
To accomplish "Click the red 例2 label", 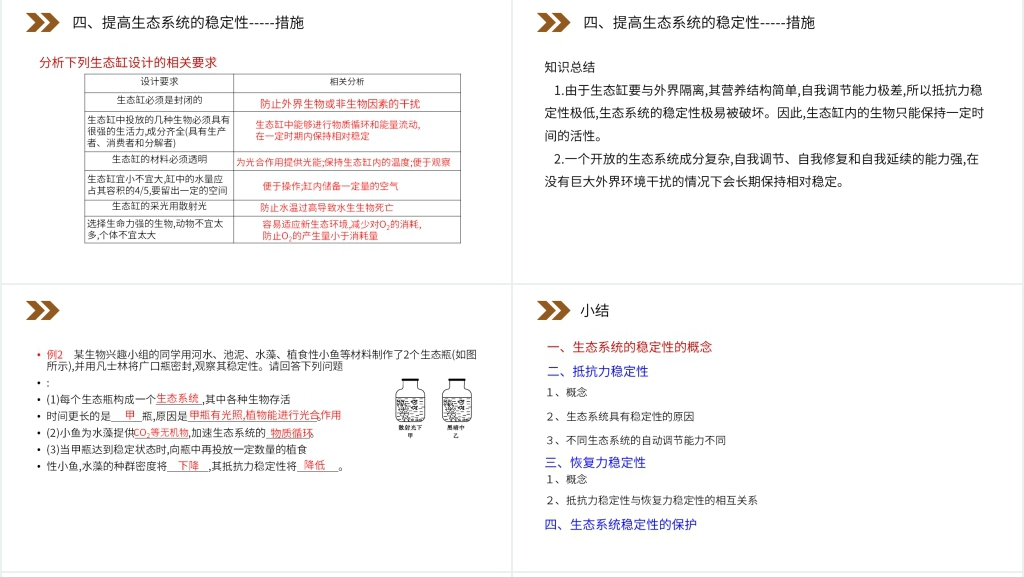I will (55, 354).
